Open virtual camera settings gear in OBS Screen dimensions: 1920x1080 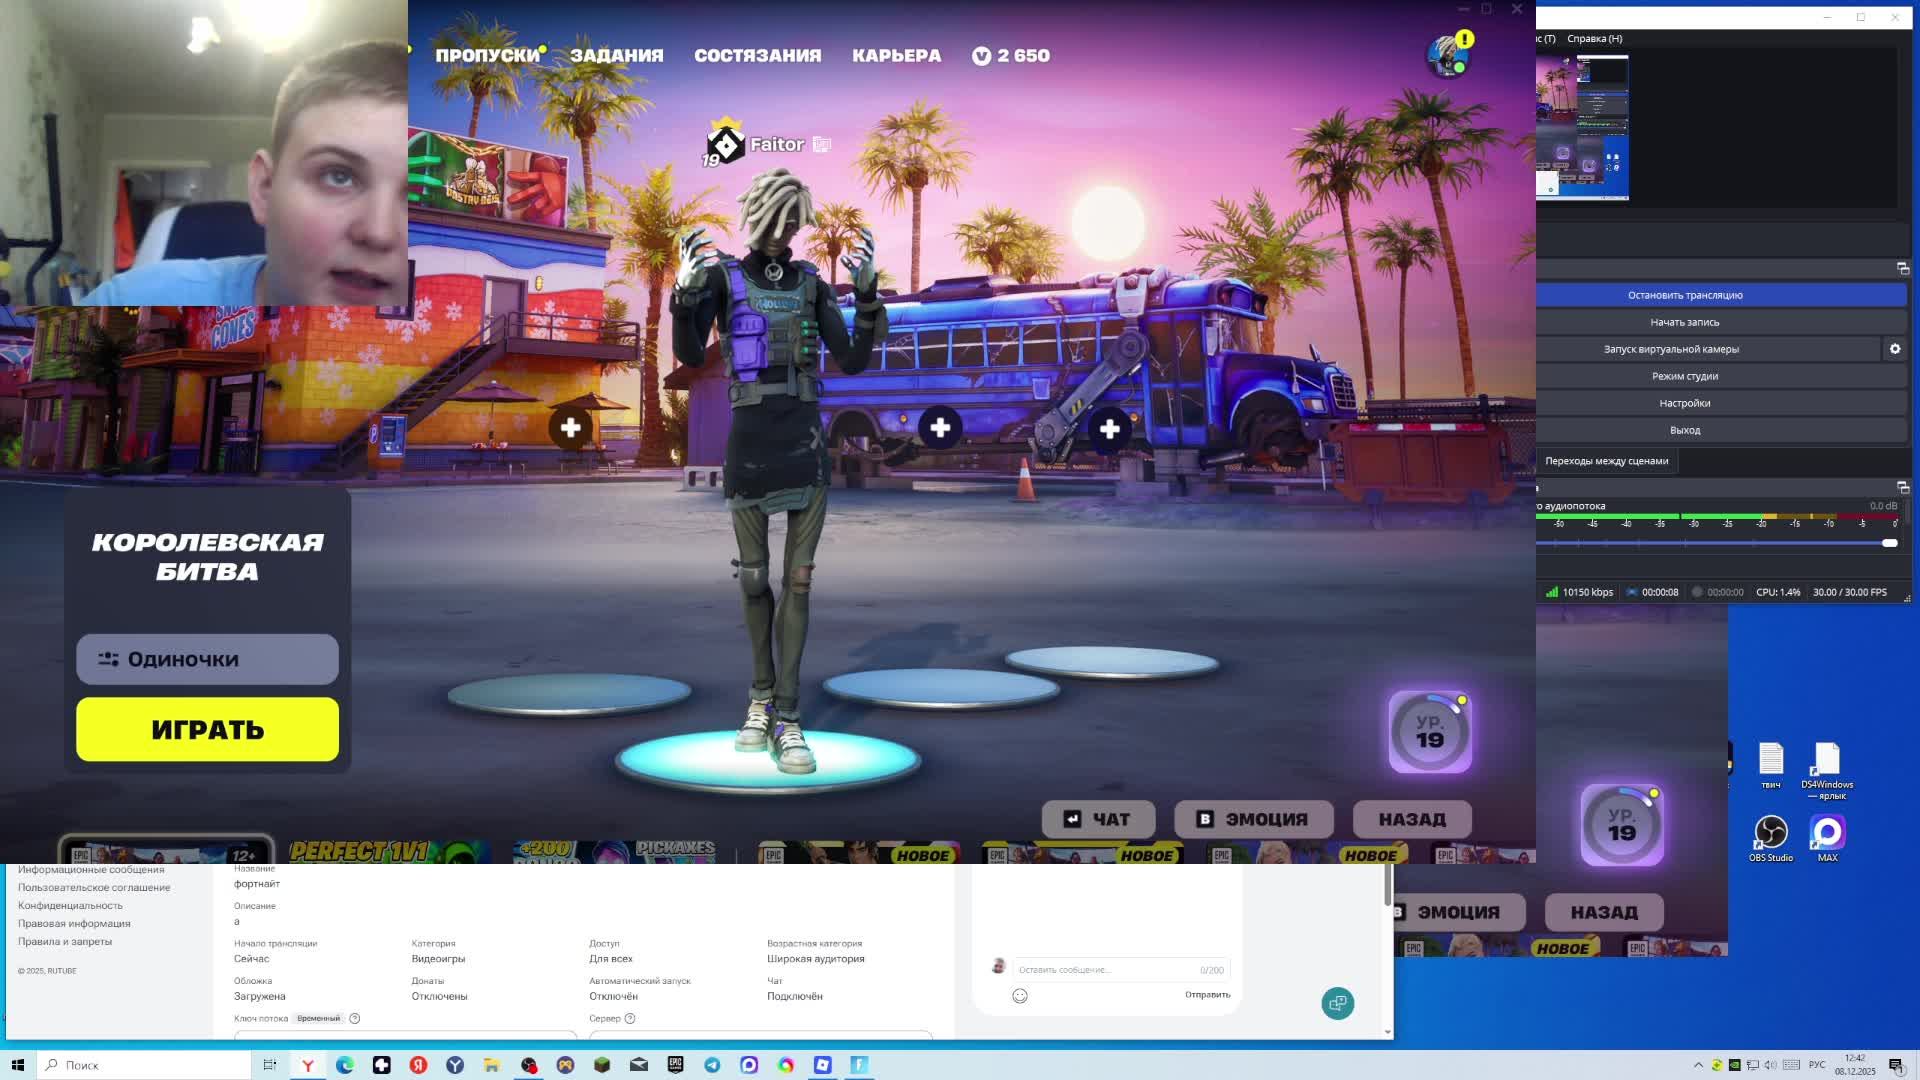1894,349
